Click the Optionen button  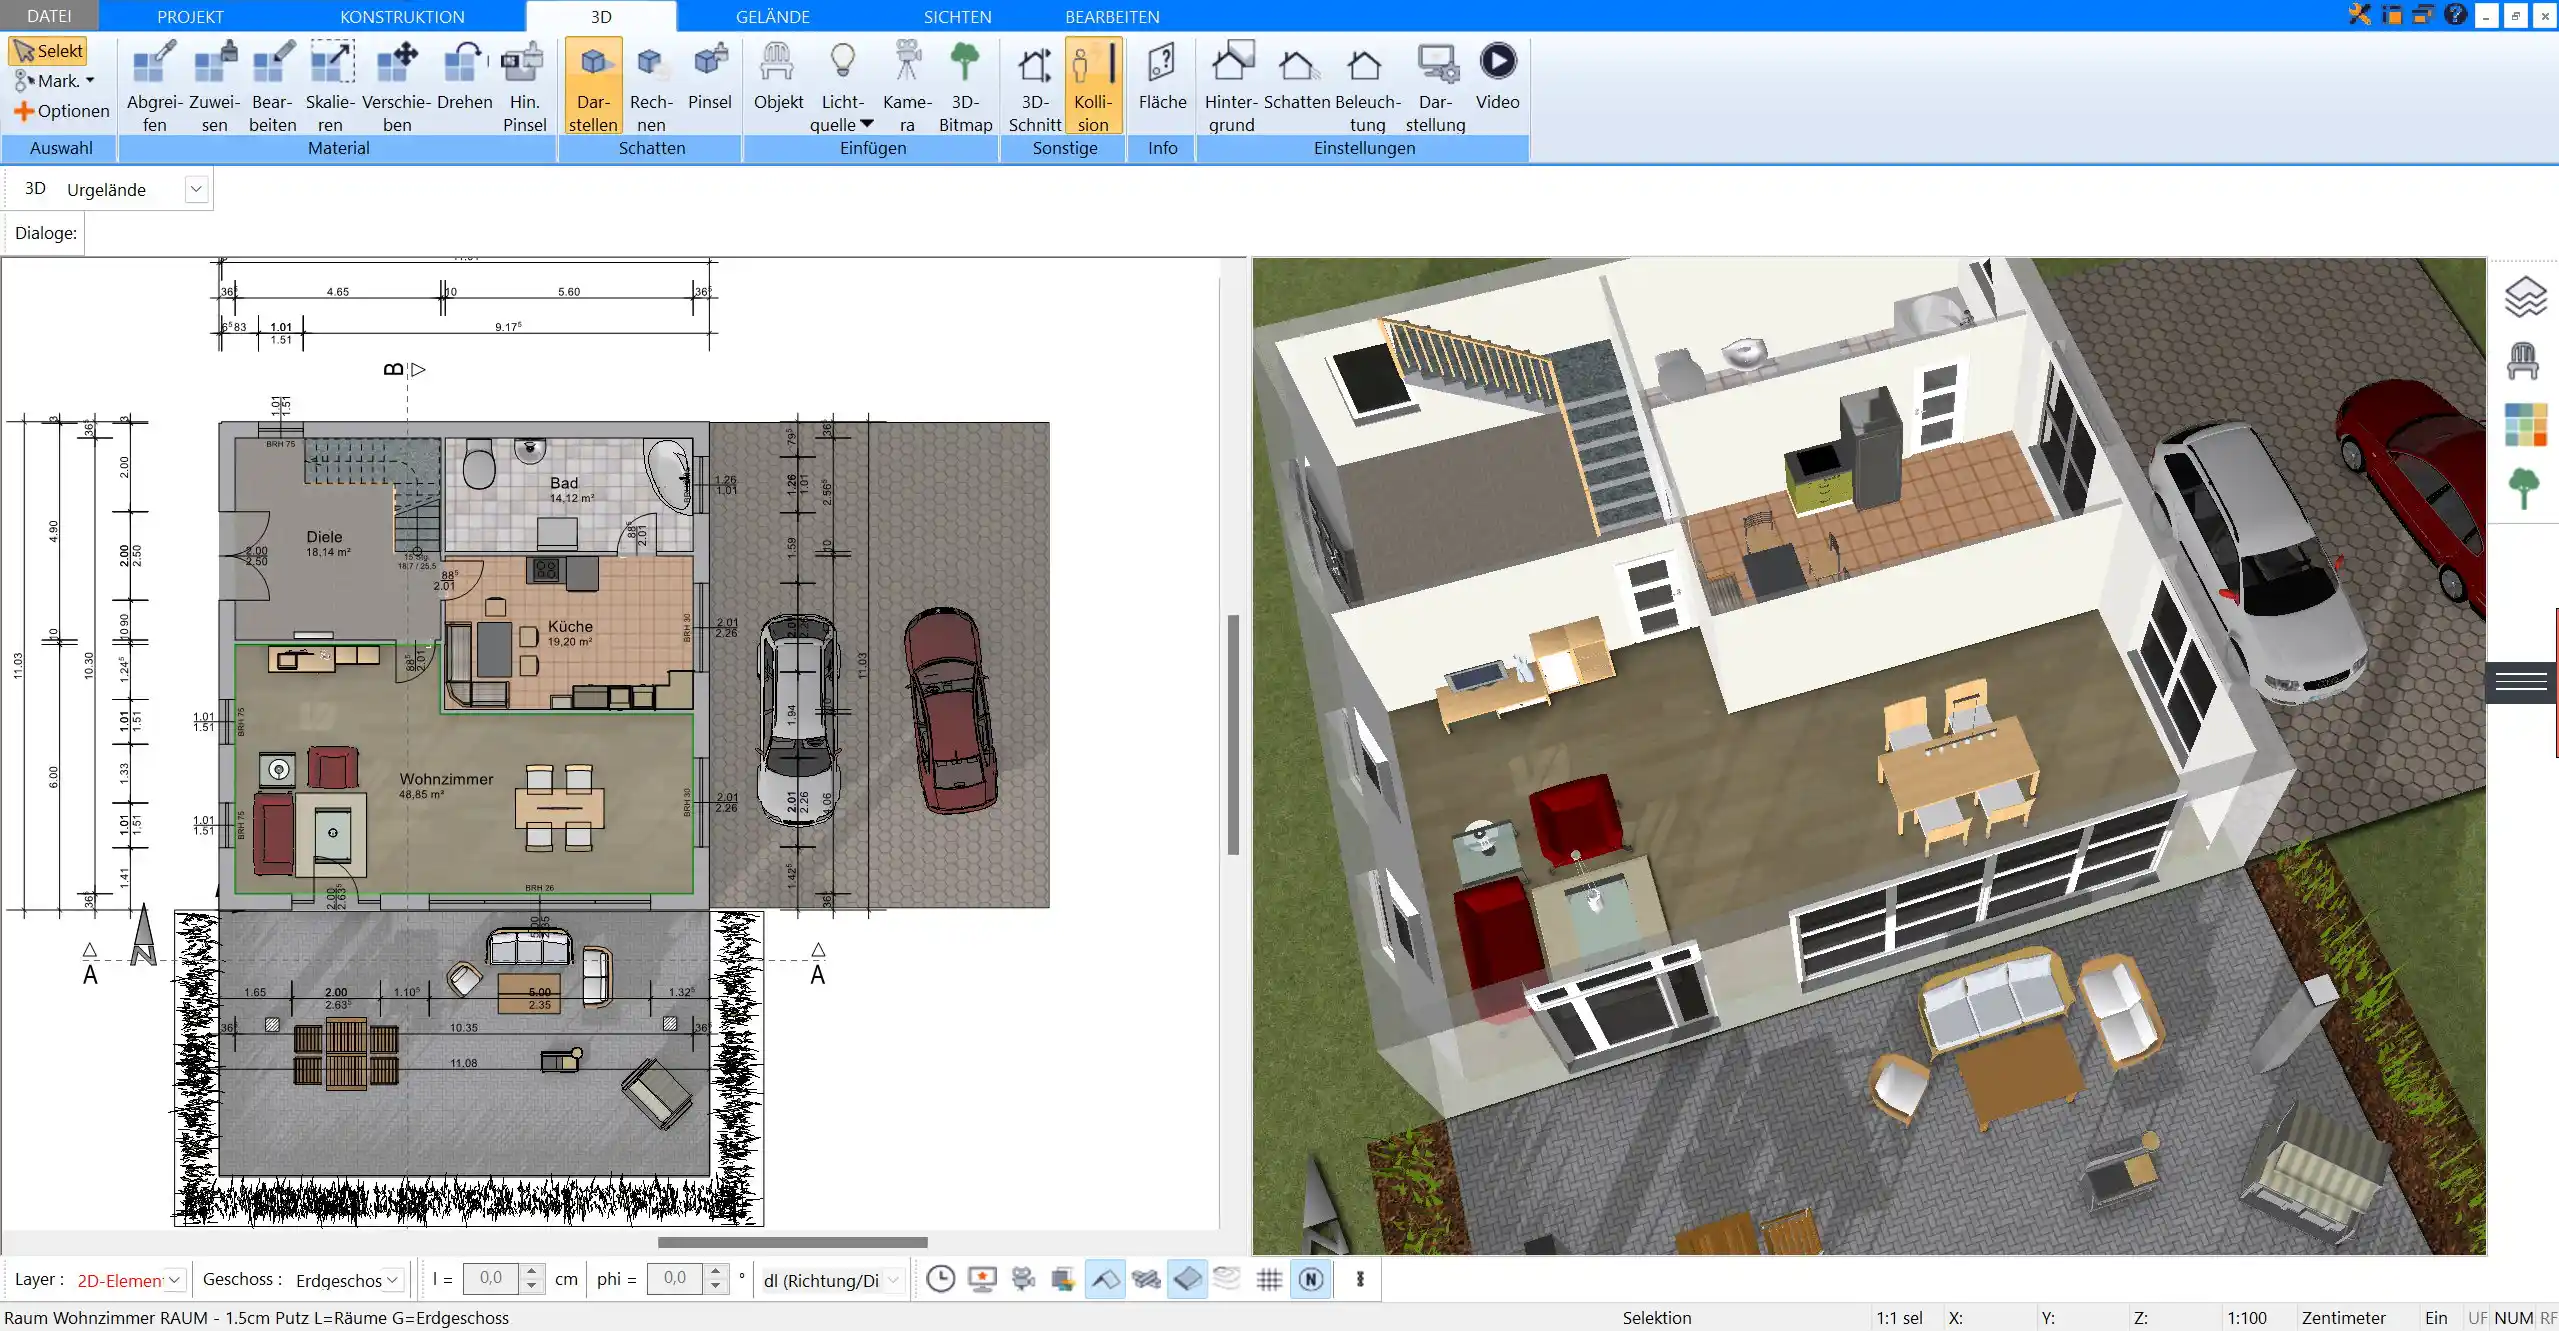61,111
